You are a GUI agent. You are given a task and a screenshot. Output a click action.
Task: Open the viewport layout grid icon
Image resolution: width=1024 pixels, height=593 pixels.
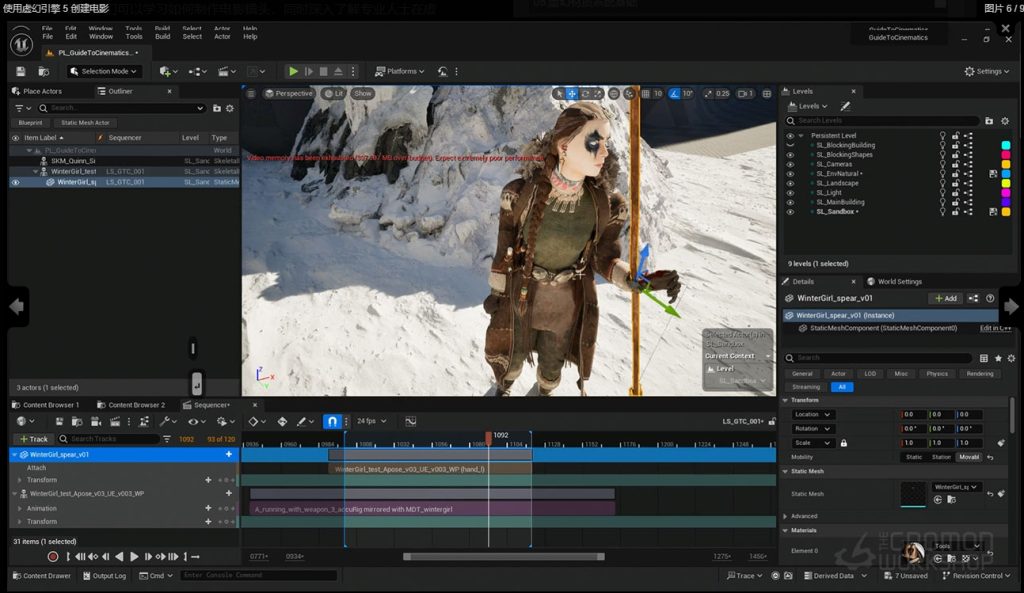767,93
